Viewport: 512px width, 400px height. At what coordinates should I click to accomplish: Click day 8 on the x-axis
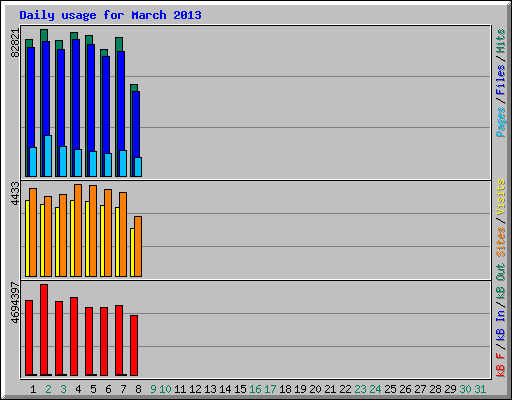138,389
